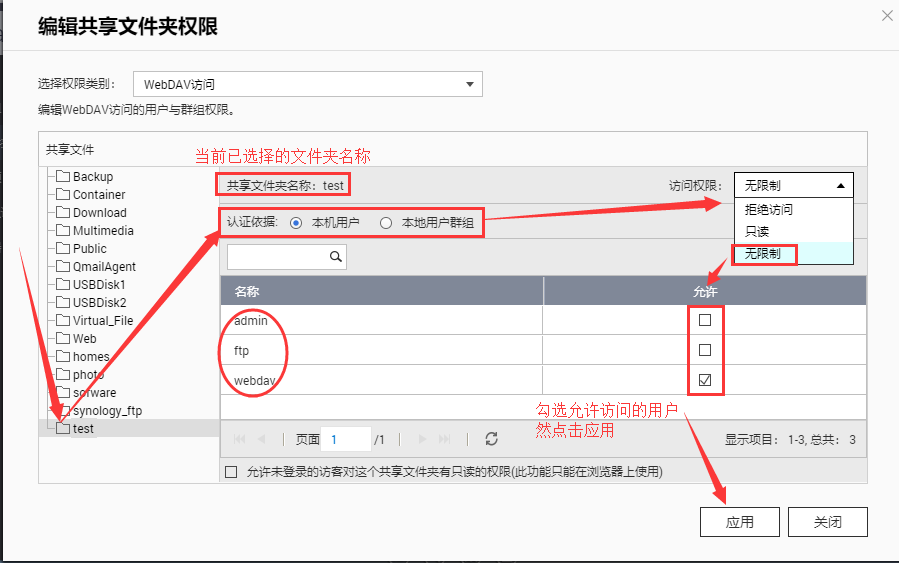
Task: Select the Backup folder icon
Action: coord(63,177)
